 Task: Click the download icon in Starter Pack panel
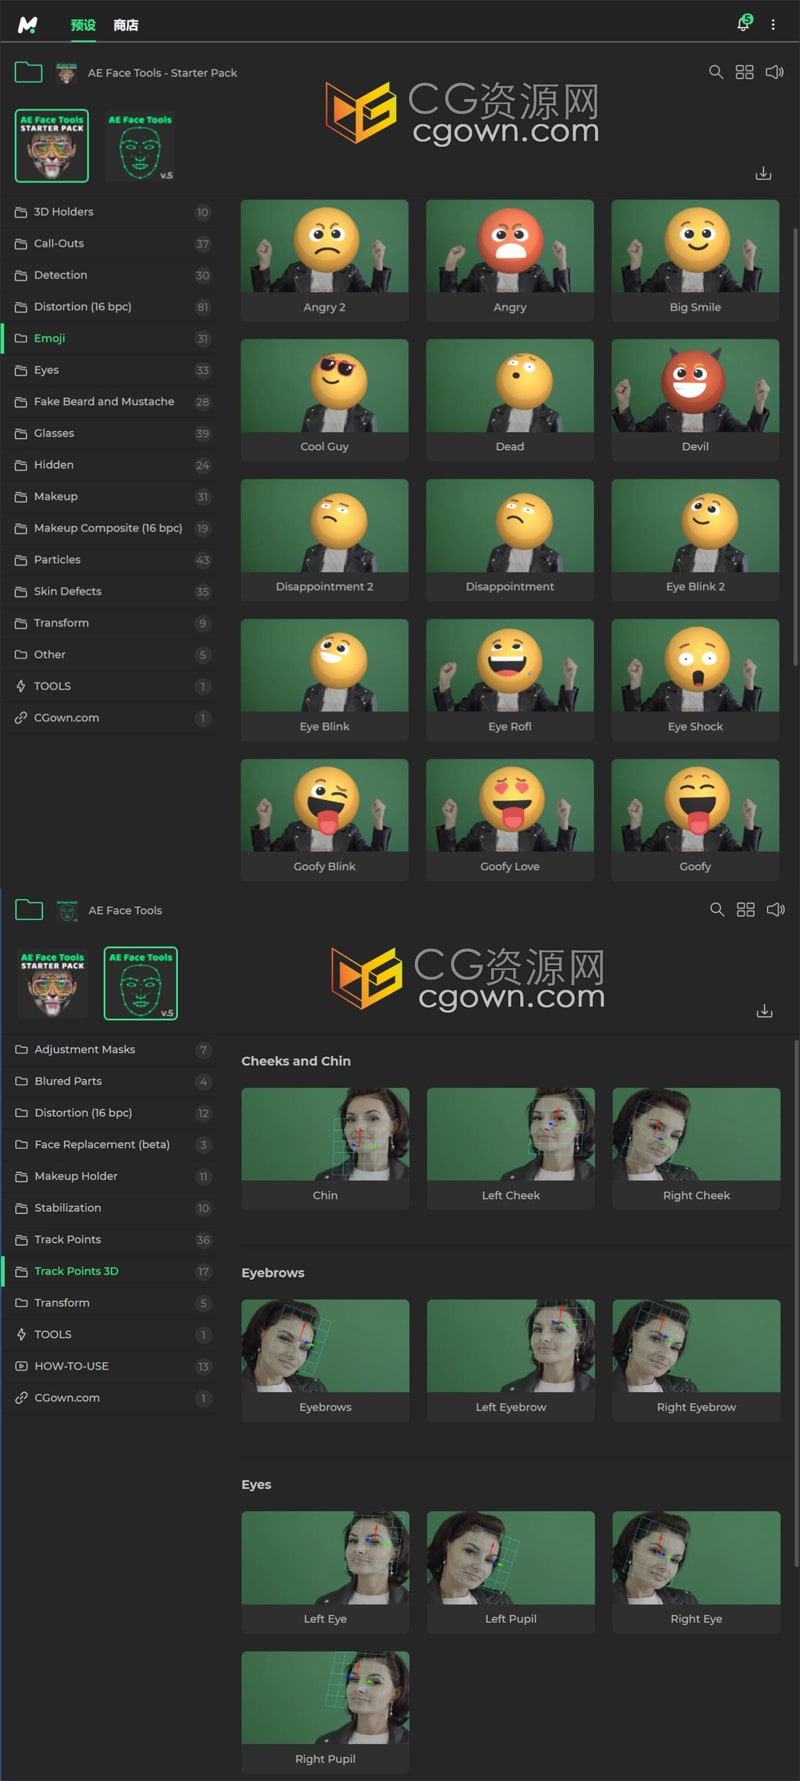click(x=763, y=173)
